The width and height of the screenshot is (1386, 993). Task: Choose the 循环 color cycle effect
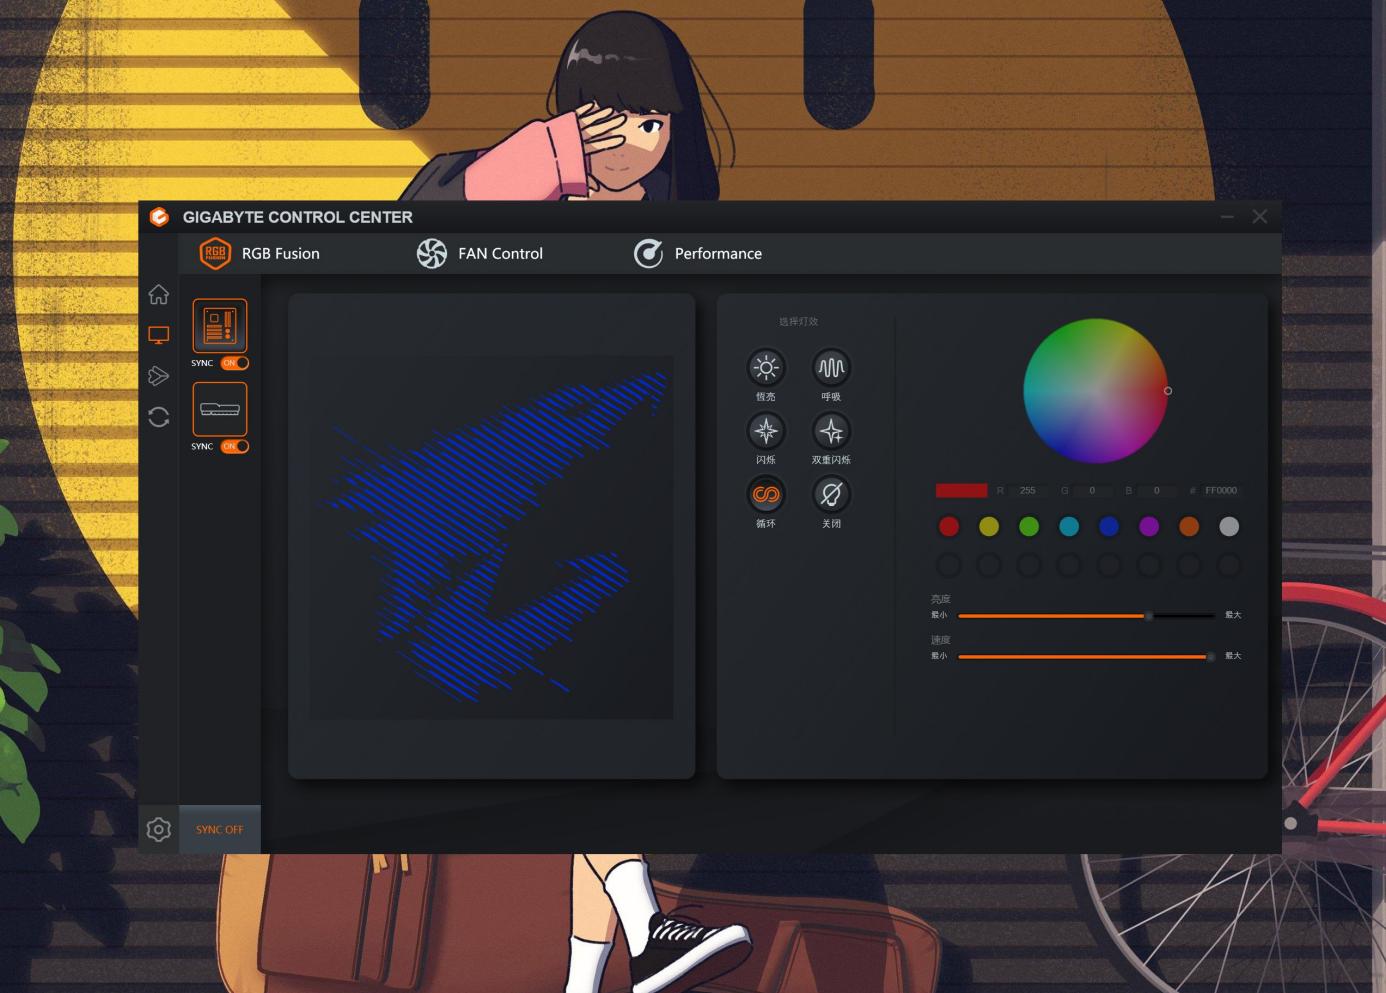[766, 494]
